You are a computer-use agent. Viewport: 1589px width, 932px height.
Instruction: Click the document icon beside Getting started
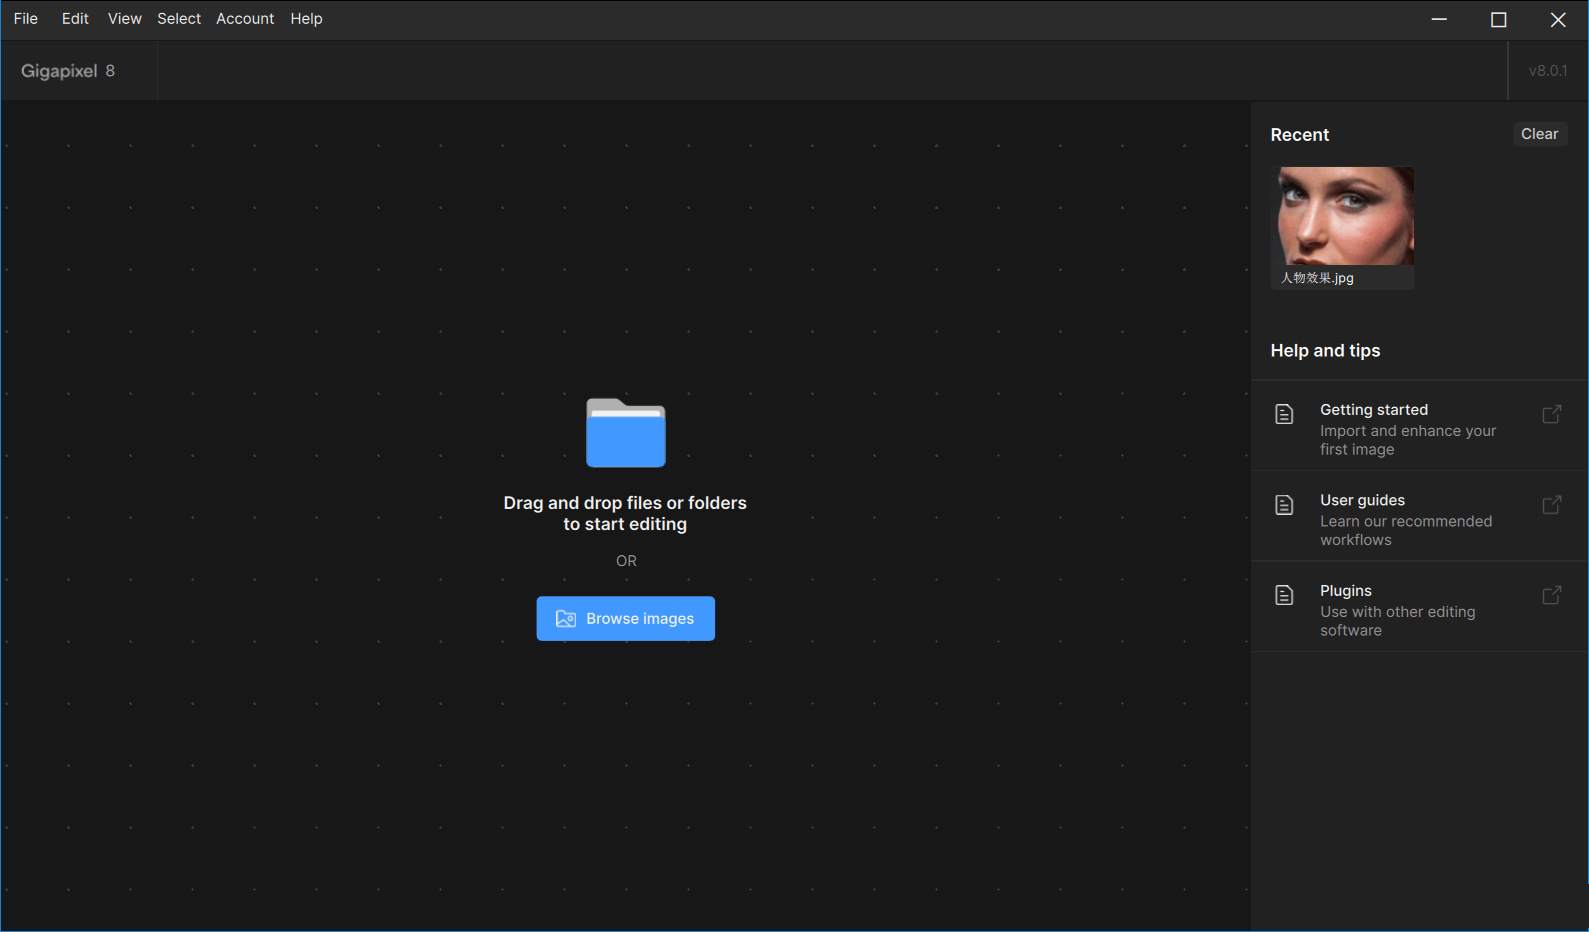point(1284,414)
